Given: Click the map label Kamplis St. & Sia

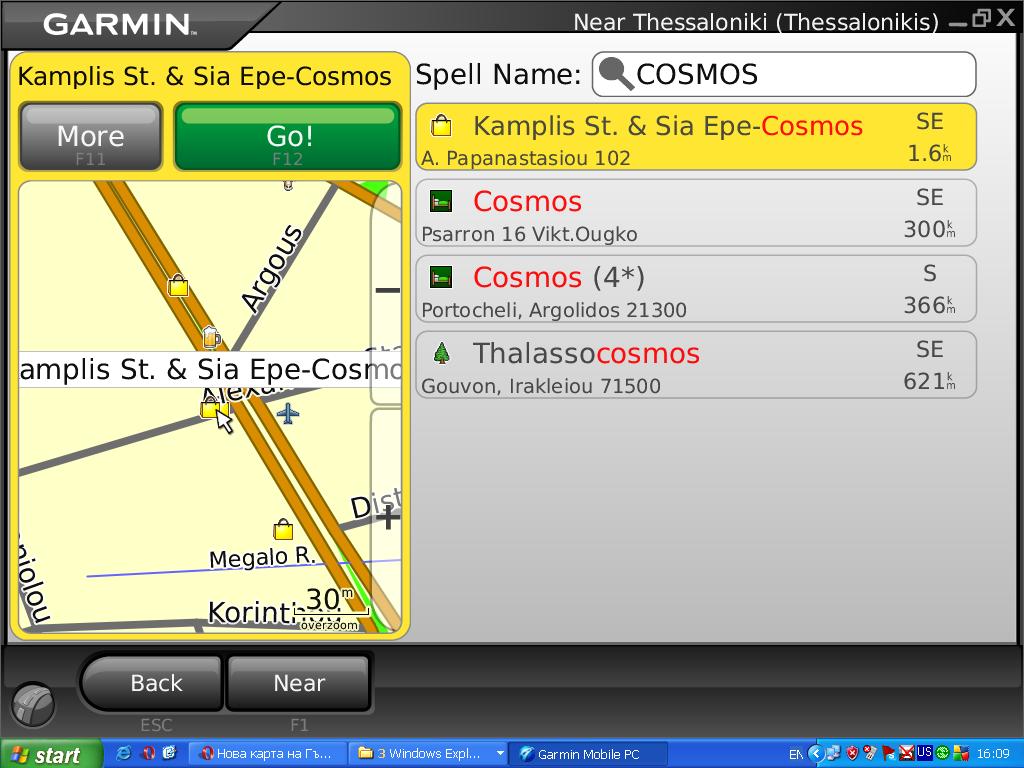Looking at the screenshot, I should pos(210,370).
